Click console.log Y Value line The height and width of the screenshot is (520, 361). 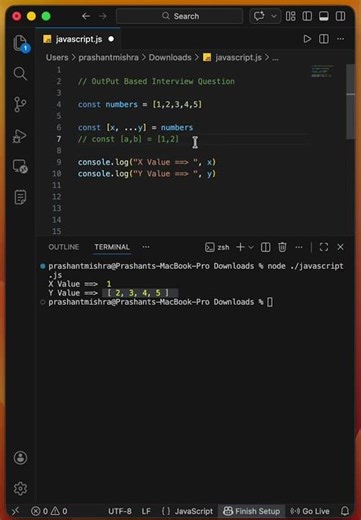pyautogui.click(x=147, y=174)
